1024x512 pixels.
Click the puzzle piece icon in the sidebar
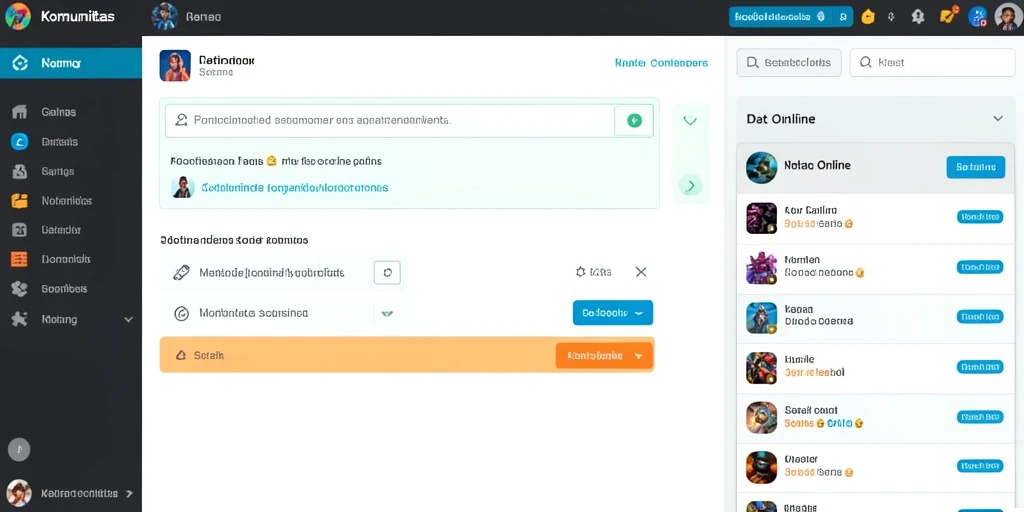click(x=20, y=319)
